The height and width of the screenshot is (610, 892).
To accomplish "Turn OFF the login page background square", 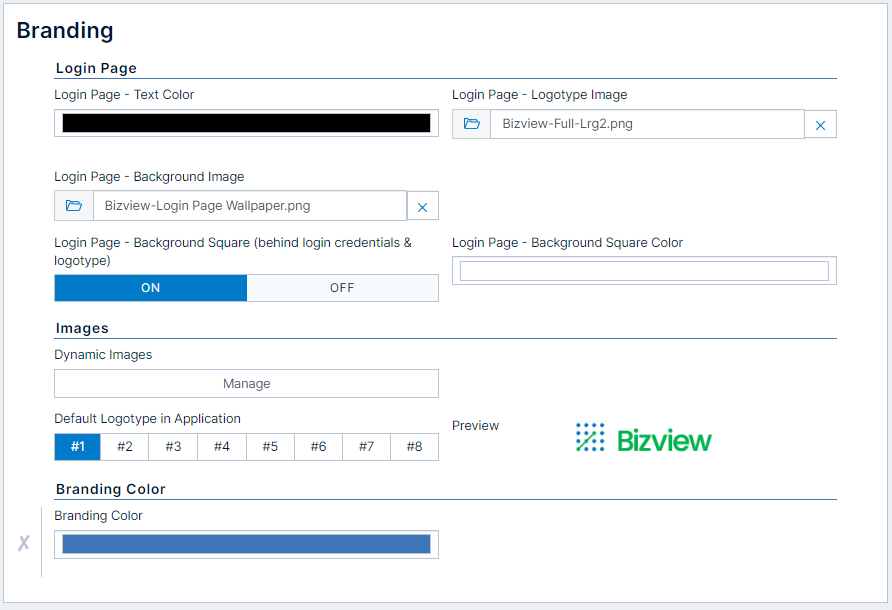I will pos(342,287).
